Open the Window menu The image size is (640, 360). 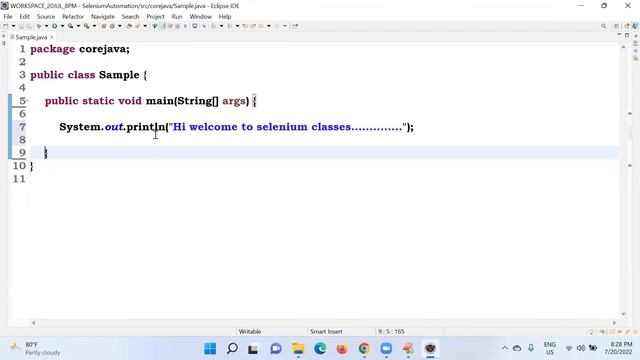(x=200, y=16)
